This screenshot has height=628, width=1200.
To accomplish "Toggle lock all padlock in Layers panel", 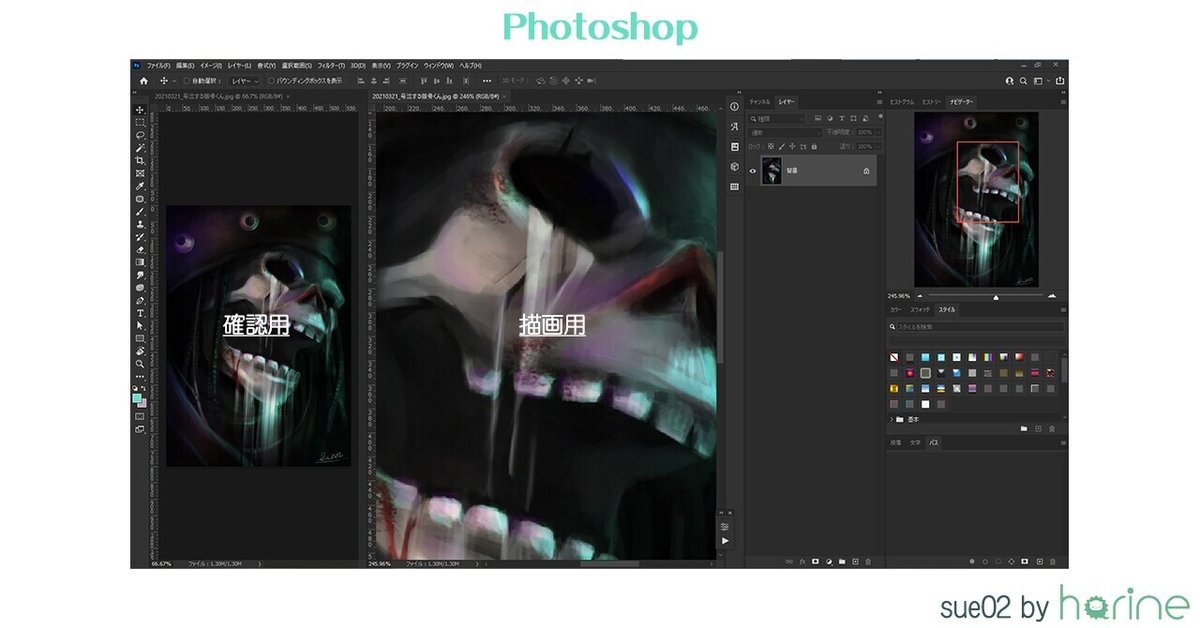I will click(x=814, y=146).
